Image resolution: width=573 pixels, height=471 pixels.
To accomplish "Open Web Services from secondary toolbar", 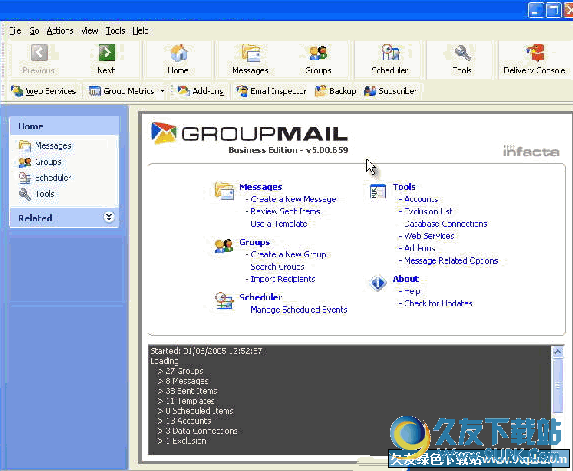I will click(x=43, y=91).
